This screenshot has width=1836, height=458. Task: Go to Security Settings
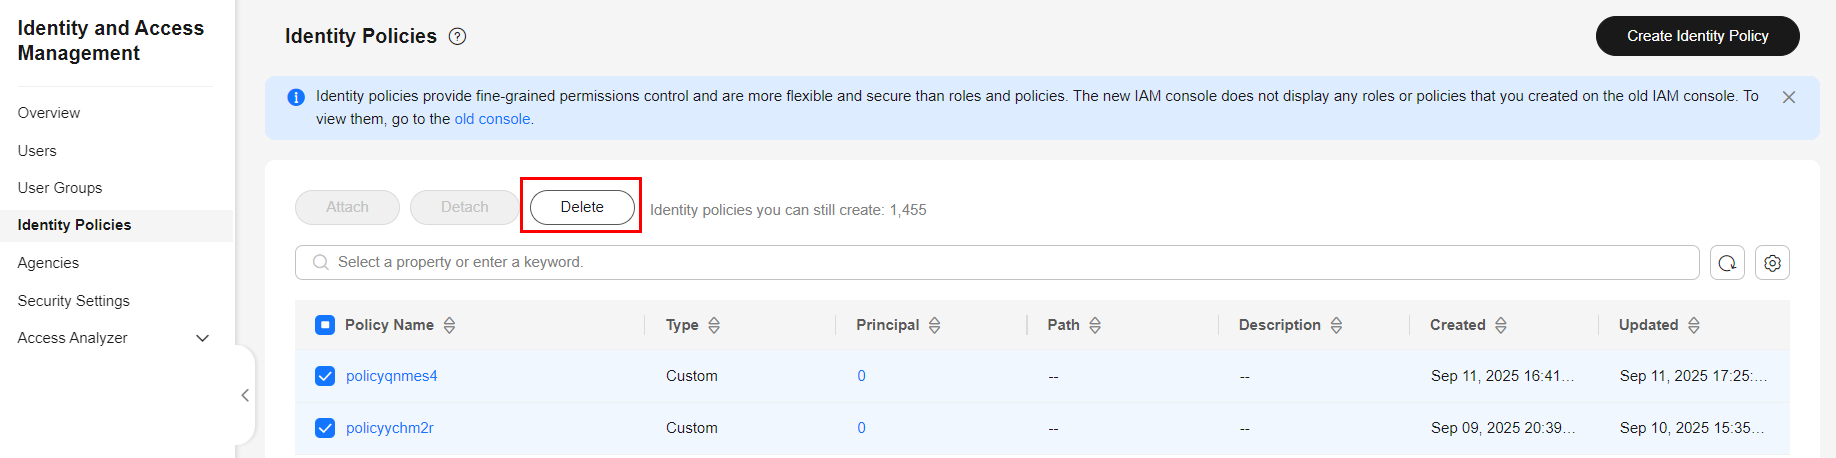coord(73,301)
